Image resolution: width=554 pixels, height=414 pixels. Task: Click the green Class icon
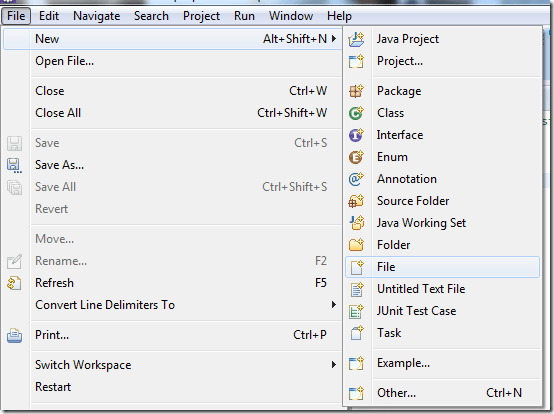click(x=356, y=113)
